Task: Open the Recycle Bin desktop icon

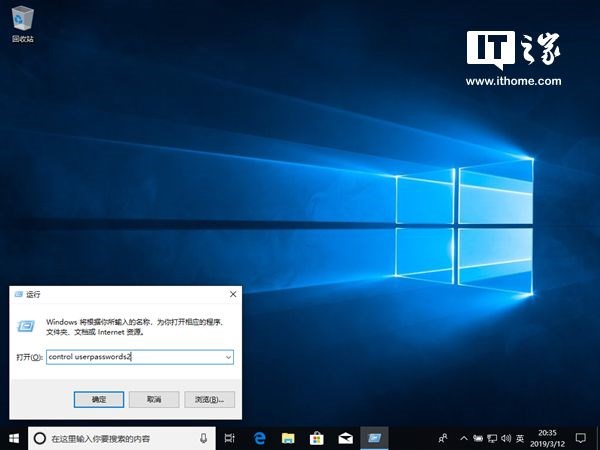Action: (x=23, y=24)
